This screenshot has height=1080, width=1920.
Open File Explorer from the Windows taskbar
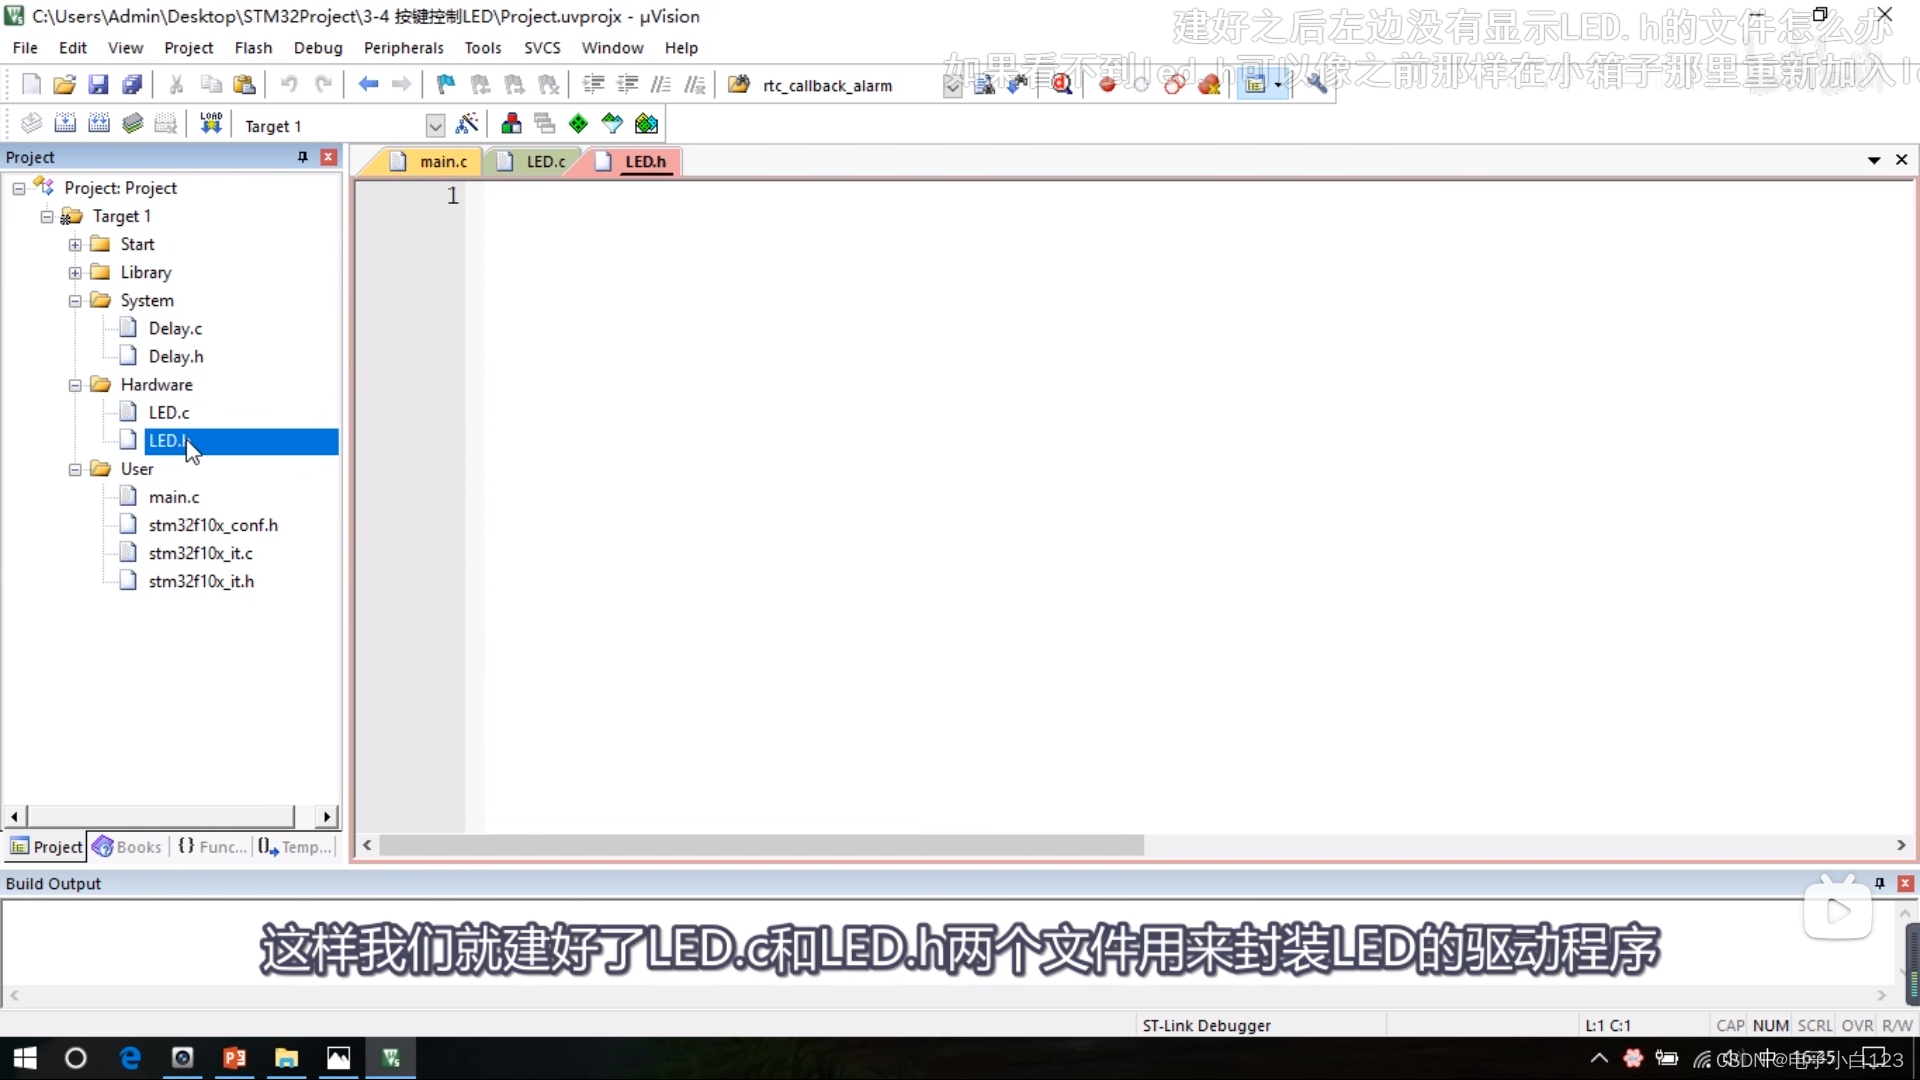[x=287, y=1058]
